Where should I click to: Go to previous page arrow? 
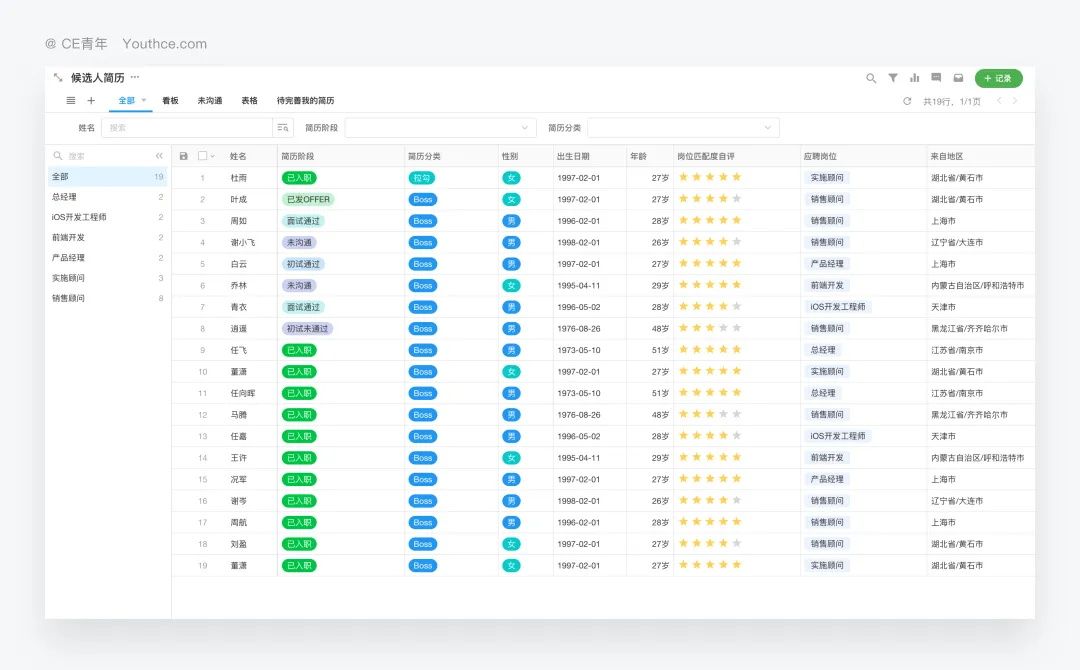[999, 101]
